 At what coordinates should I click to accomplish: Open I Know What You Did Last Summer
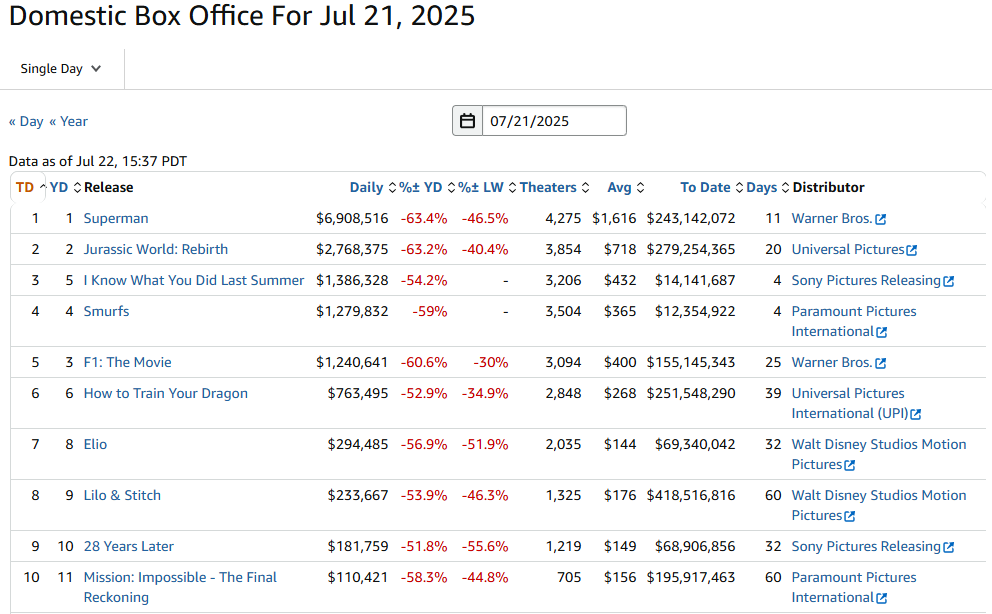point(194,280)
